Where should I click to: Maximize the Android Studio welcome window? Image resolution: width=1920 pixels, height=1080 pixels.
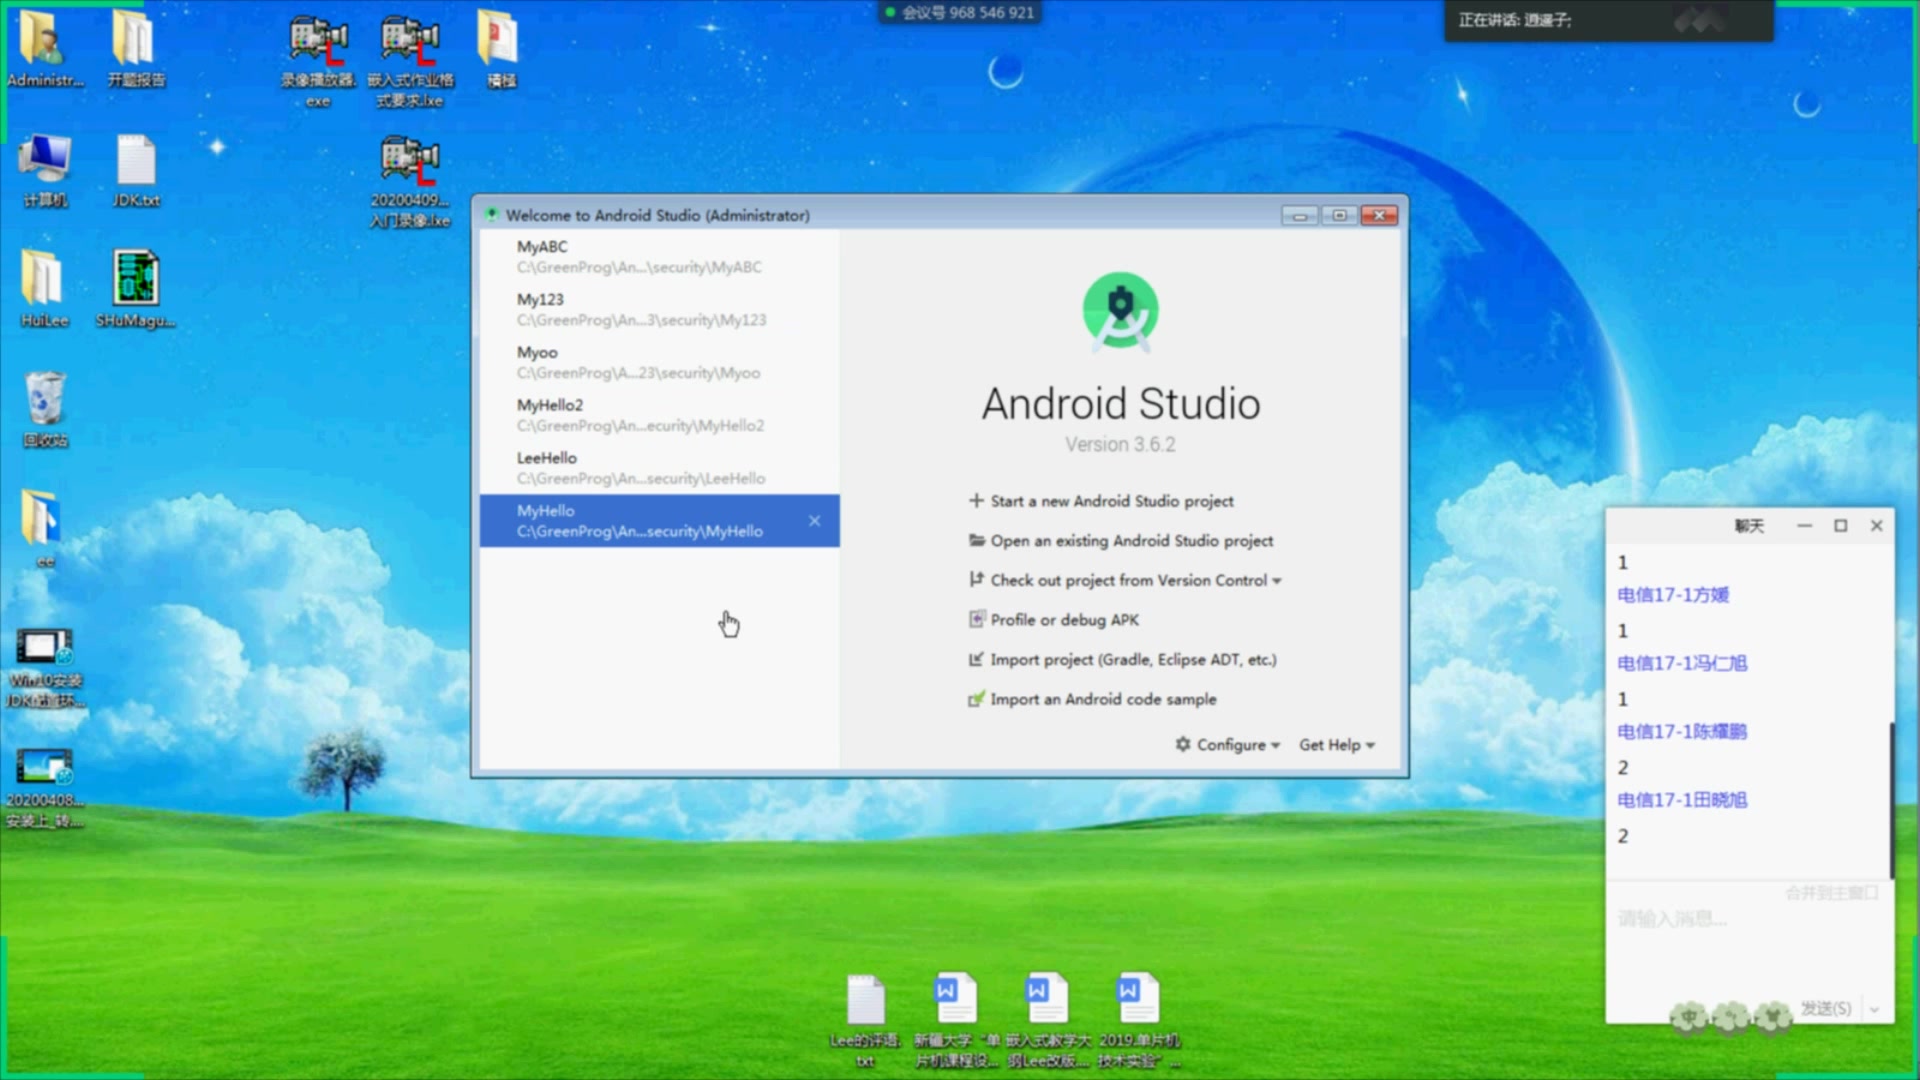[1339, 215]
